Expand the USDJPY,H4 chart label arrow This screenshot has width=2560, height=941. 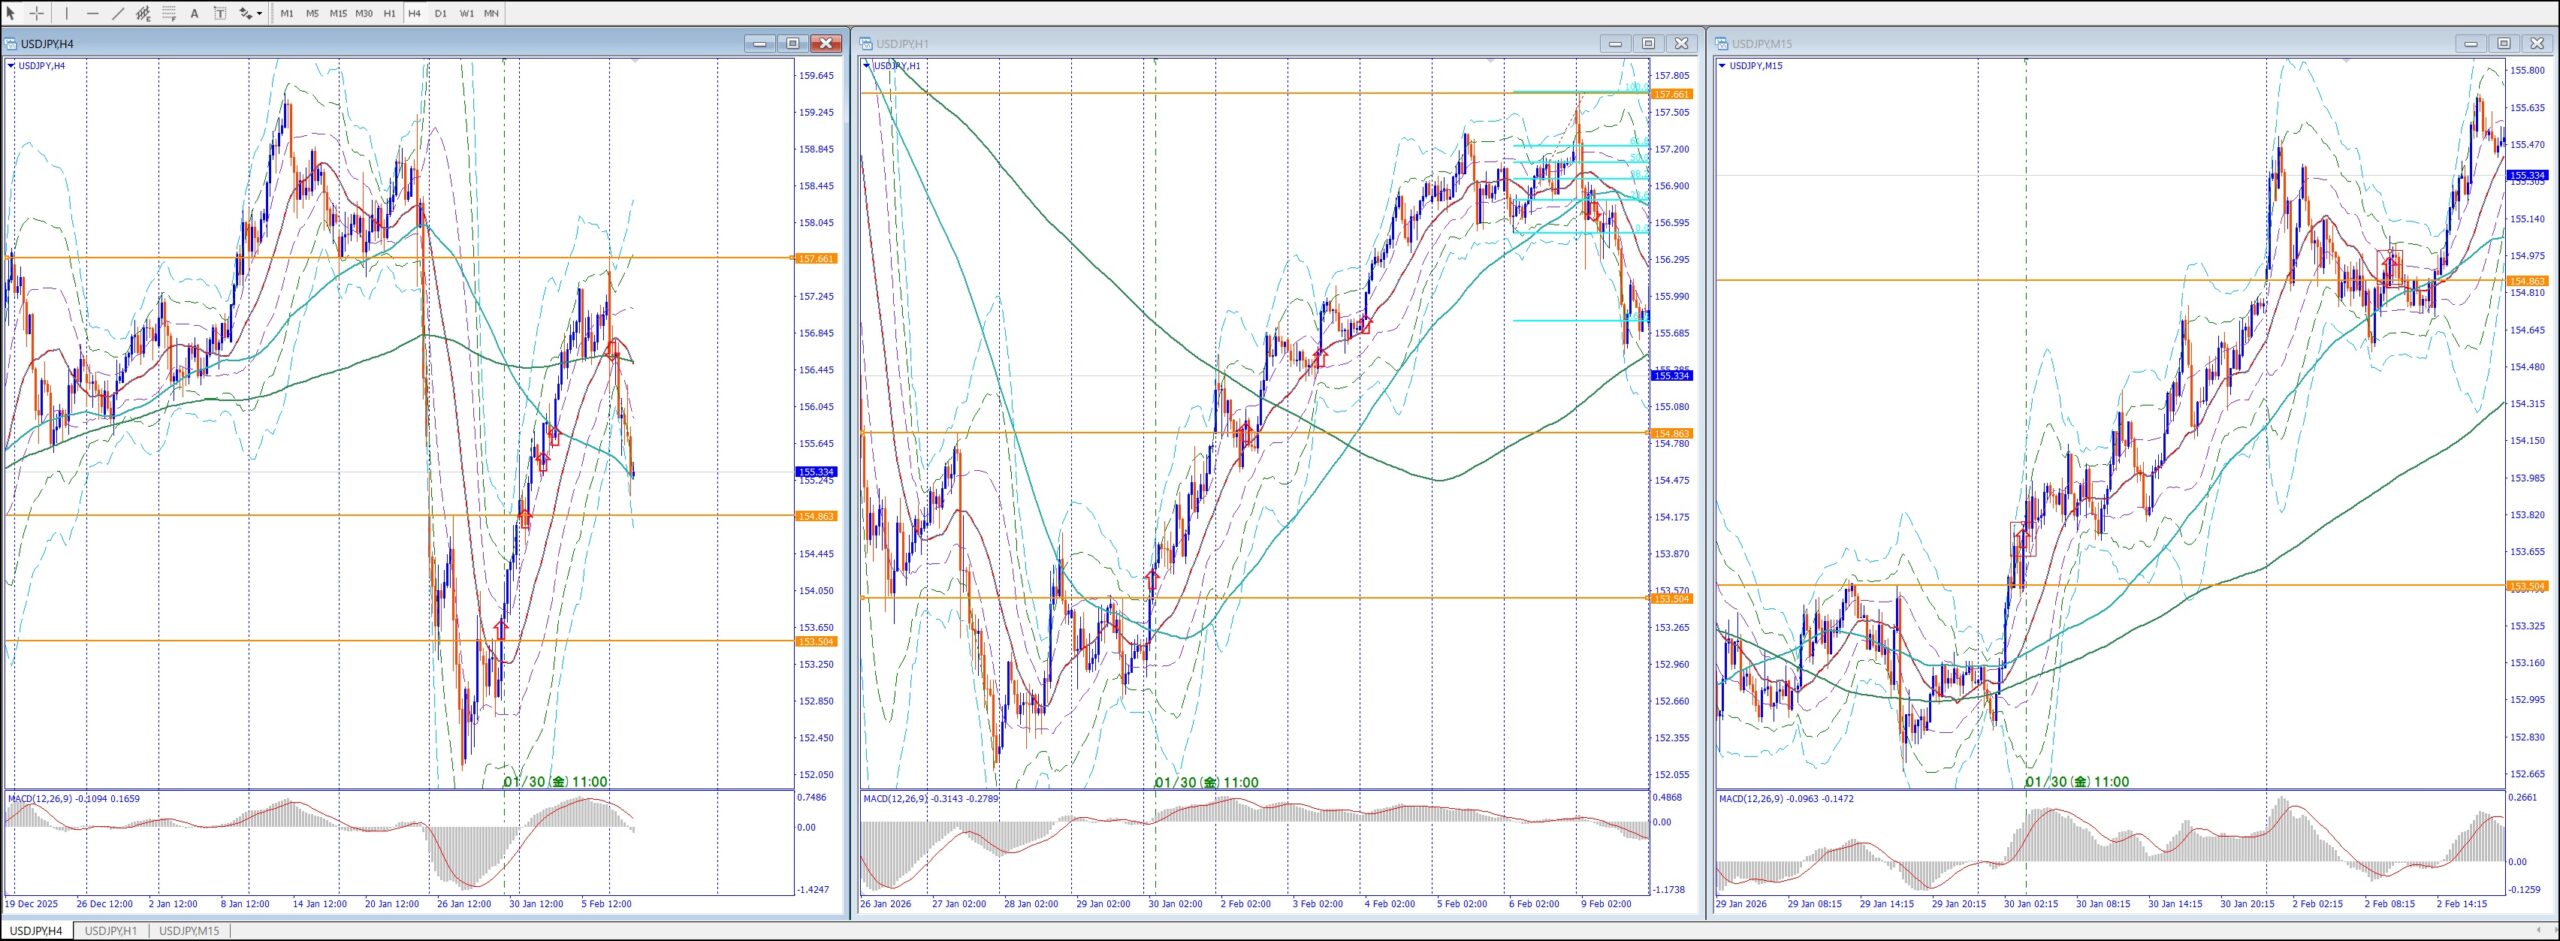point(11,66)
